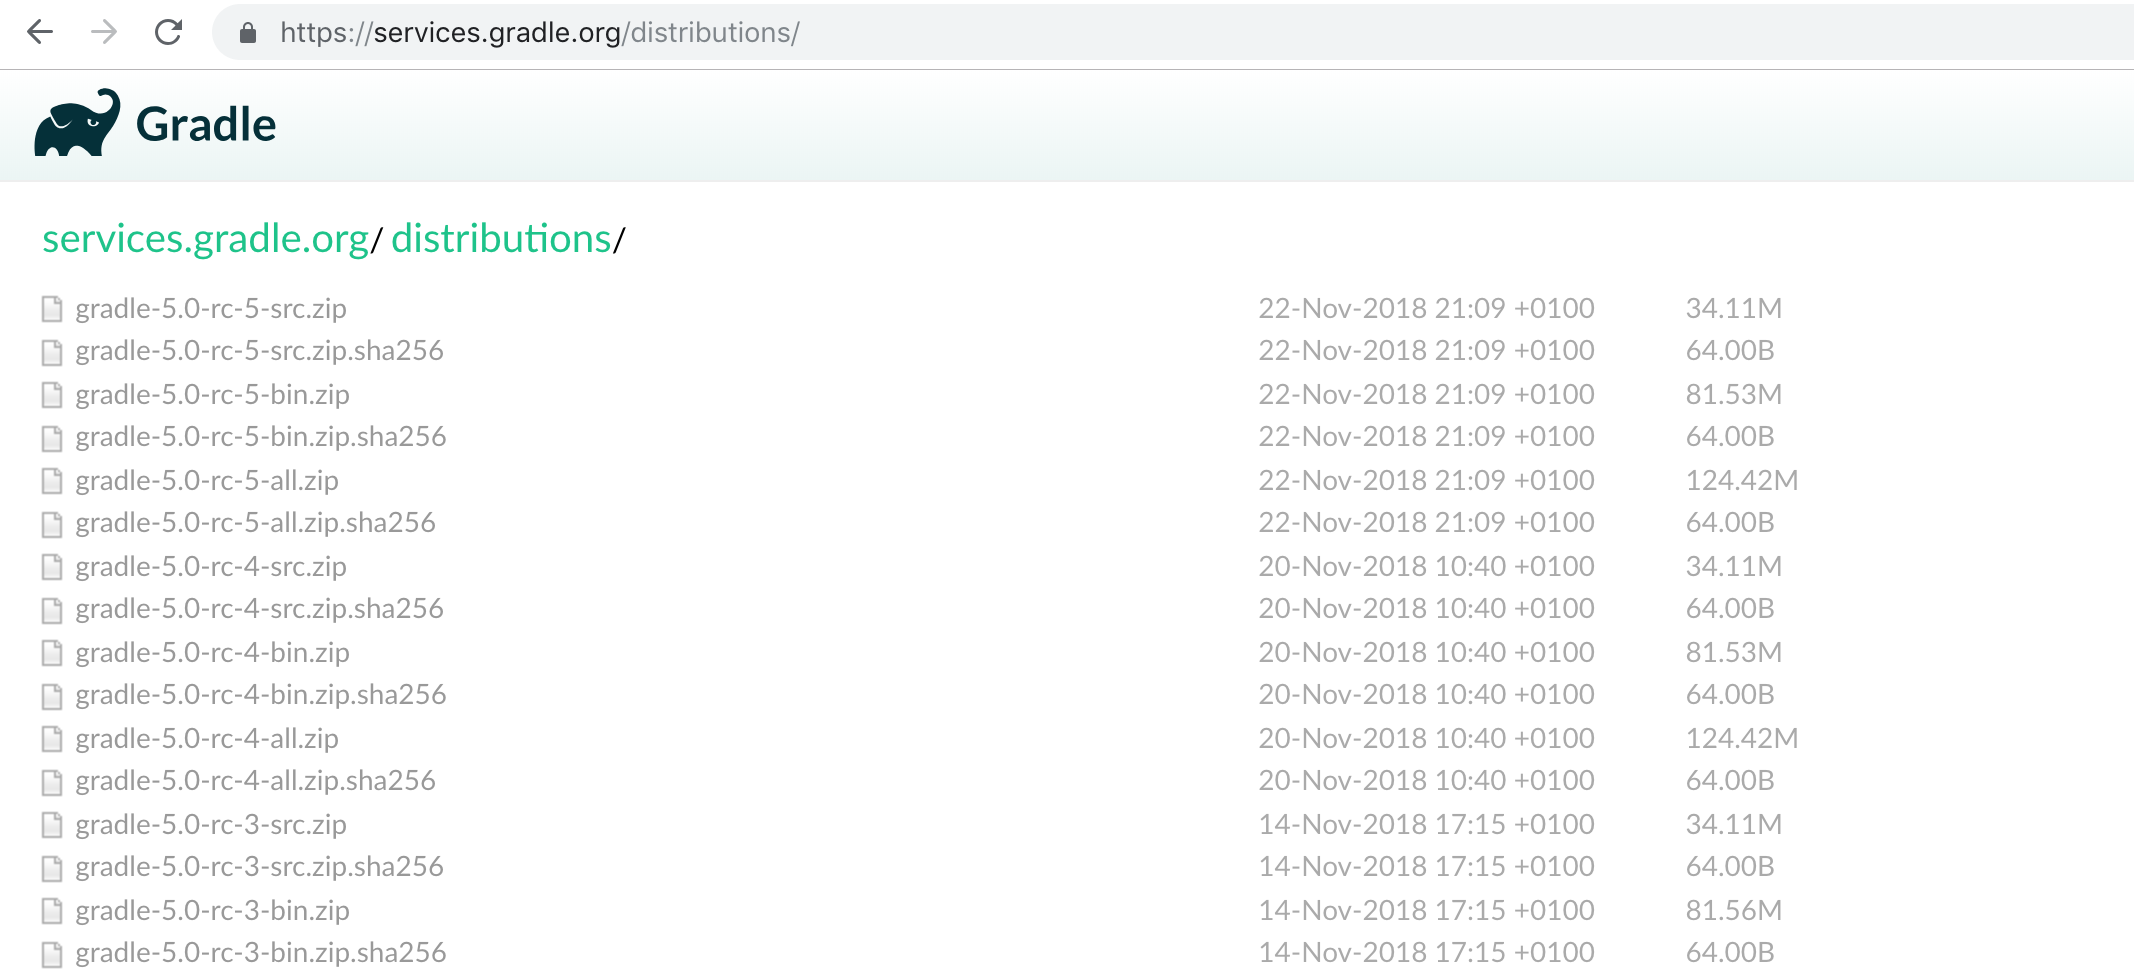Download gradle-5.0-rc-4-src.zip
2134x974 pixels.
click(211, 566)
